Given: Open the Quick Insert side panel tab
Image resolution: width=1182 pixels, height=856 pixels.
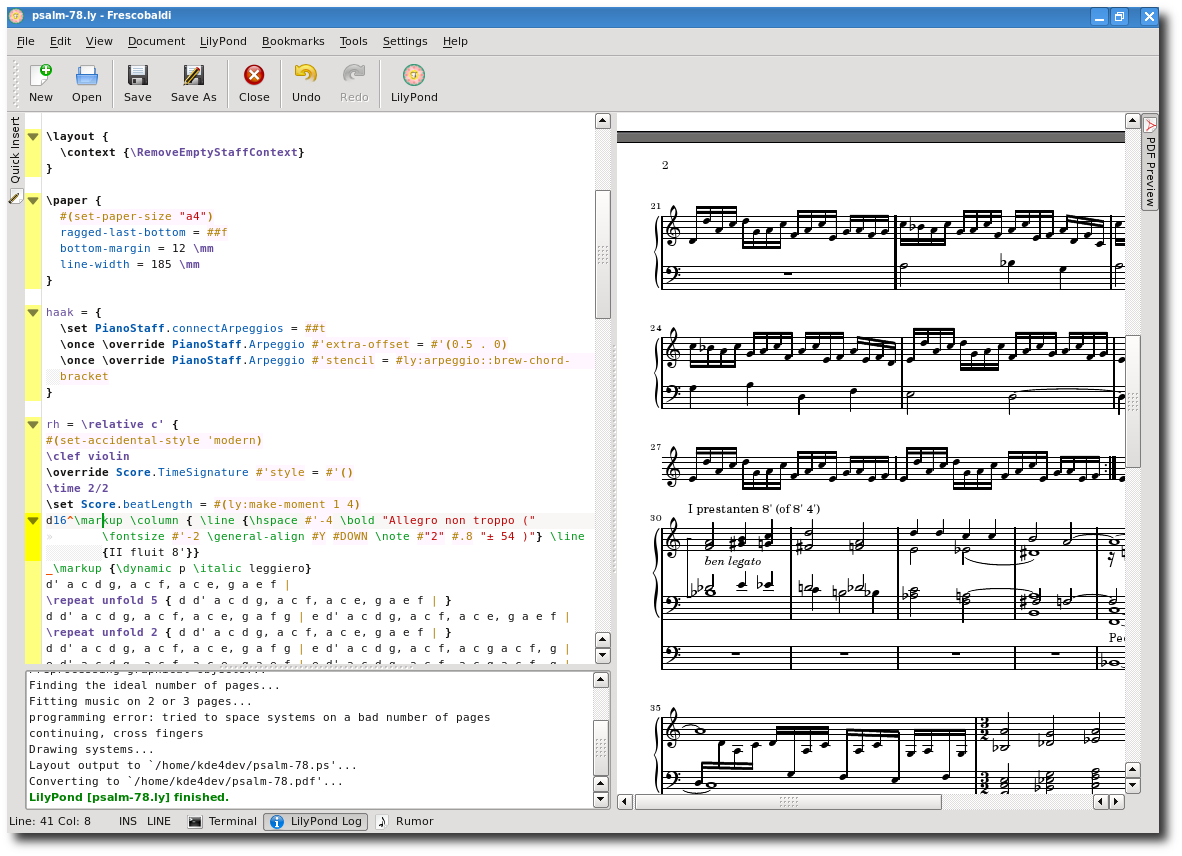Looking at the screenshot, I should tap(15, 150).
